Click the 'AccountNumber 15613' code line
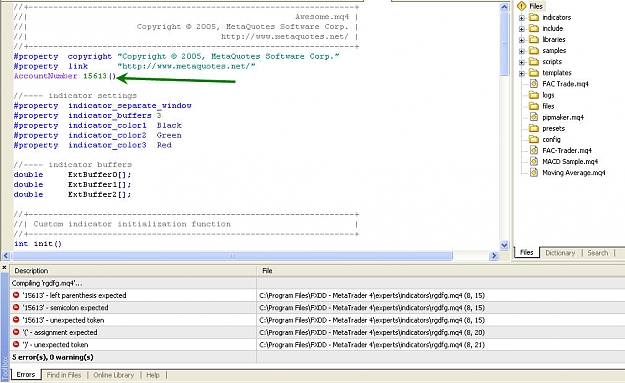The width and height of the screenshot is (625, 383). point(65,76)
